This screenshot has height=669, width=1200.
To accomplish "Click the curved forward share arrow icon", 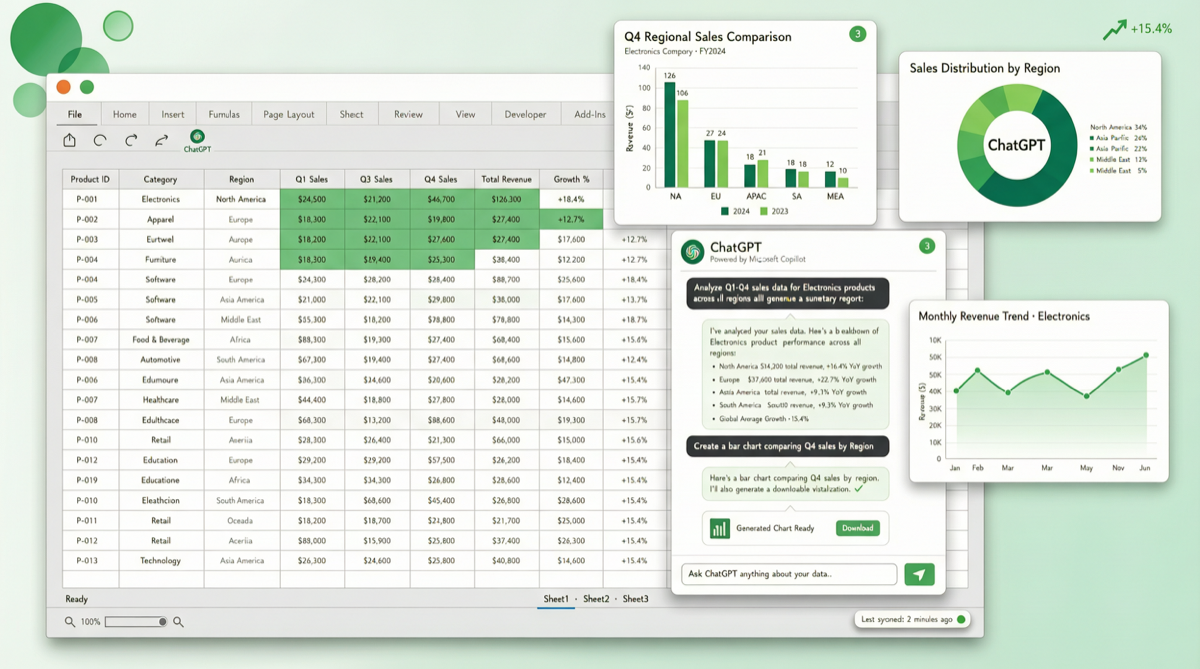I will tap(161, 140).
